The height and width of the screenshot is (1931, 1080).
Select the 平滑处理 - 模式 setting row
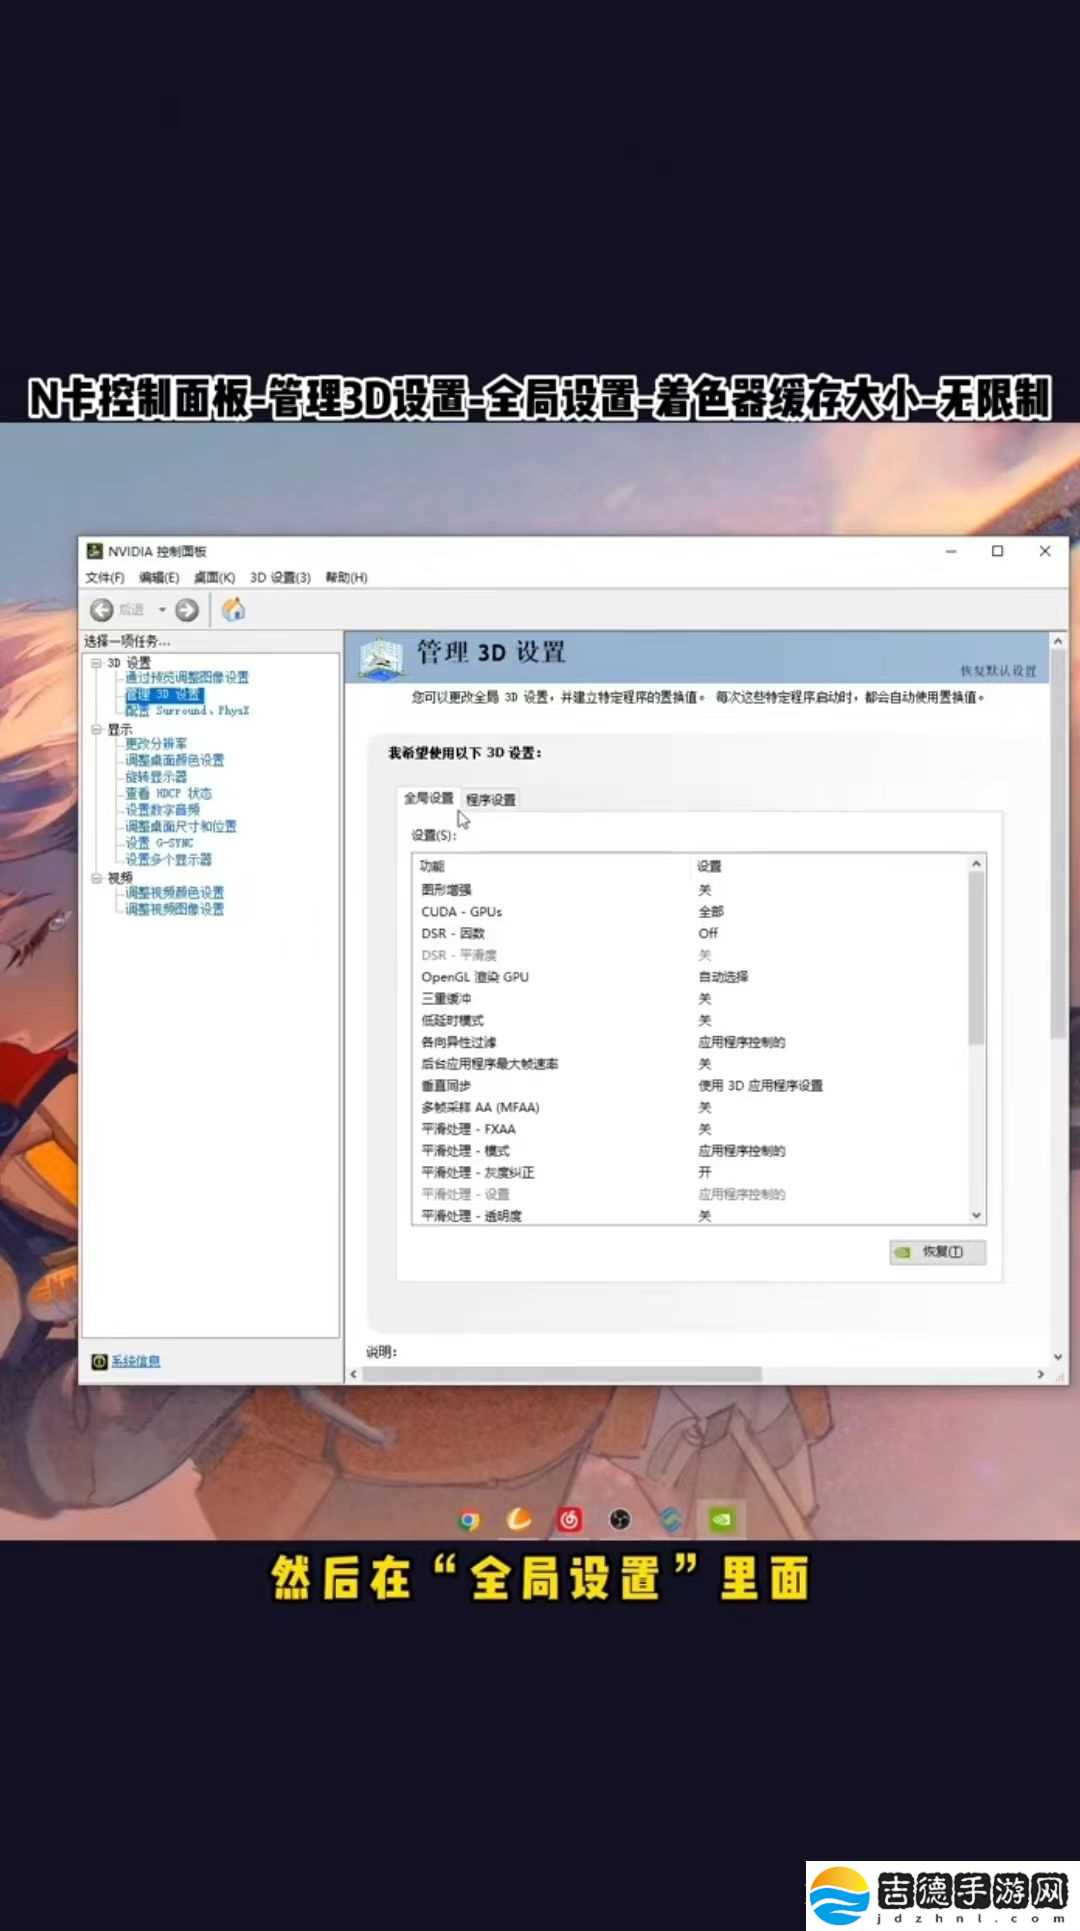[691, 1151]
